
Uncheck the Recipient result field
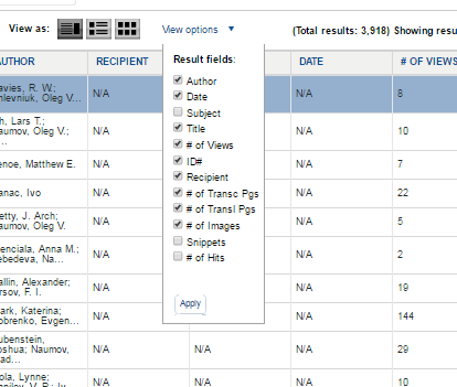(178, 176)
